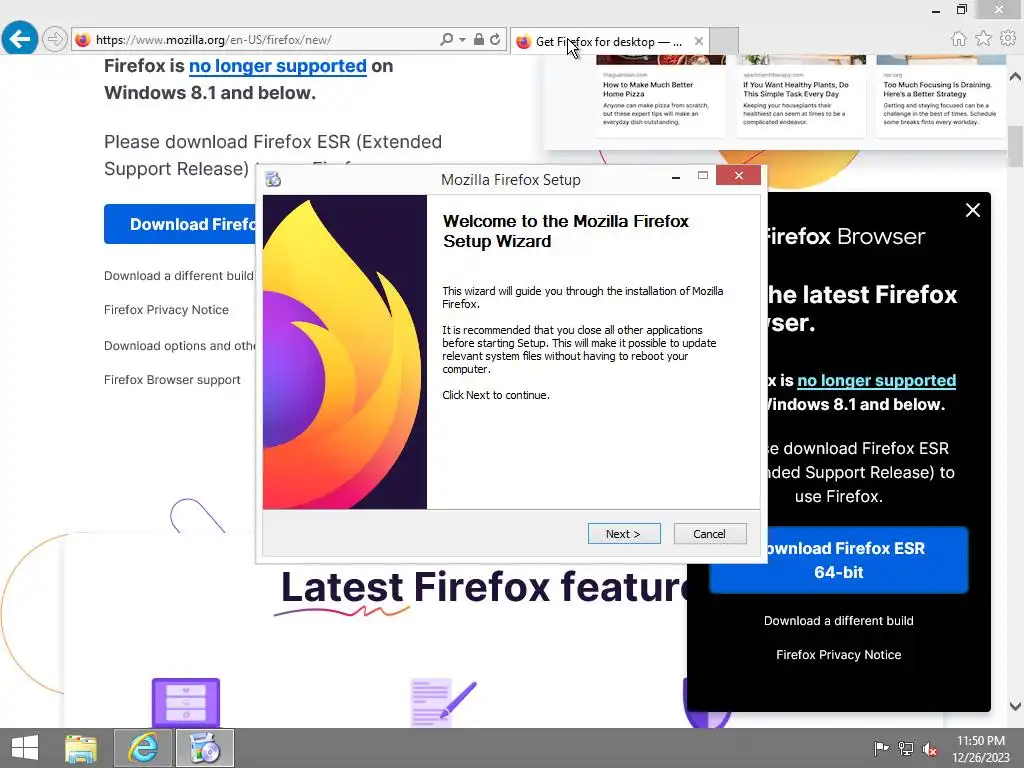This screenshot has width=1024, height=768.
Task: Click 'Welcome to the Mozilla Firefox Setup Wizard' heading
Action: point(566,231)
